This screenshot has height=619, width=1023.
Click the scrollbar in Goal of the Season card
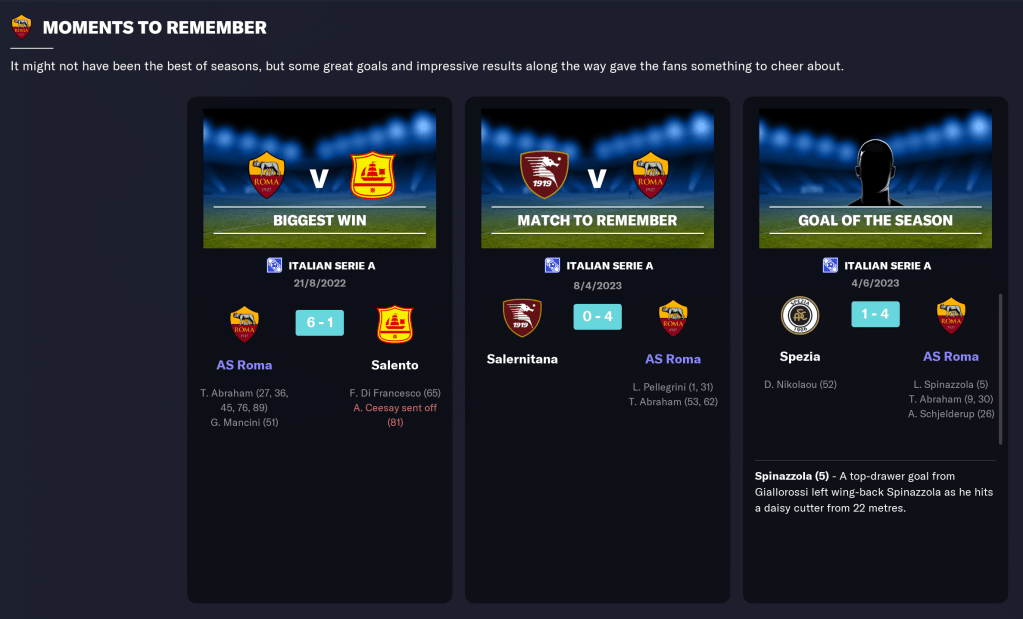coord(1000,369)
